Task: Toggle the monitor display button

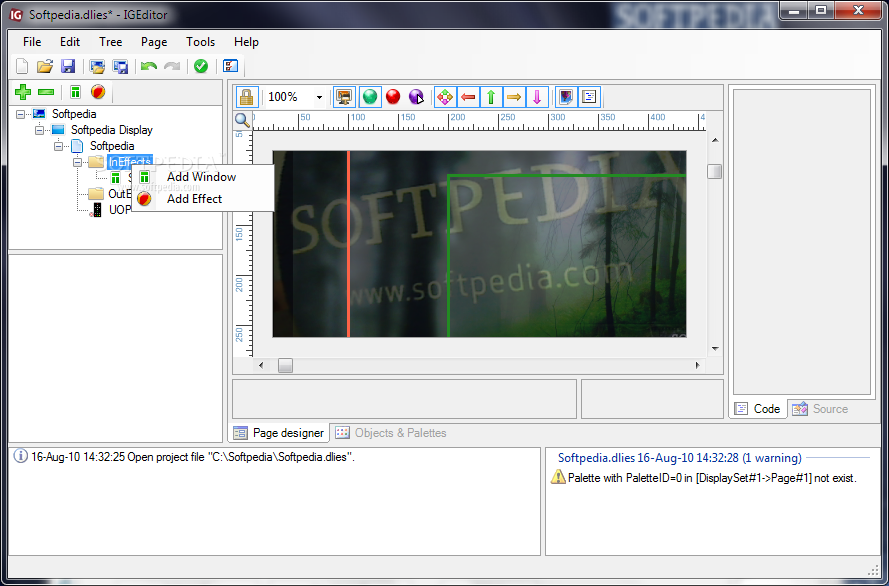Action: tap(344, 97)
